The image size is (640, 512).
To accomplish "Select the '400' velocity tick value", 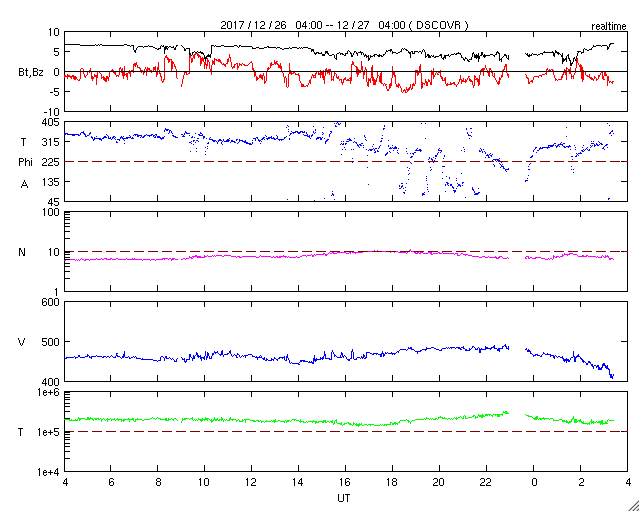I will (52, 381).
